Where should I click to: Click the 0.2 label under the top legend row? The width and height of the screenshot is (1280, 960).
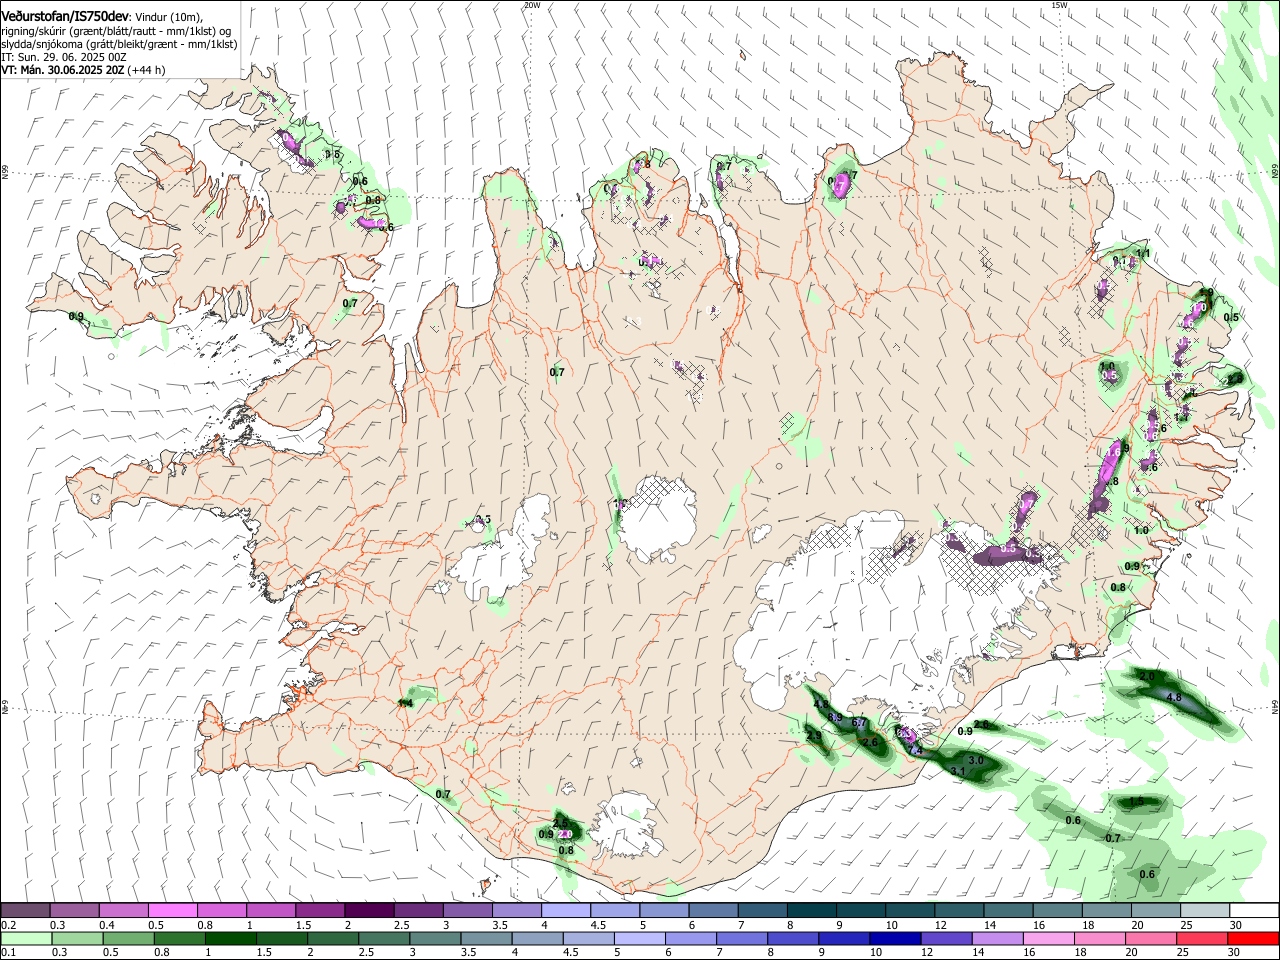9,925
